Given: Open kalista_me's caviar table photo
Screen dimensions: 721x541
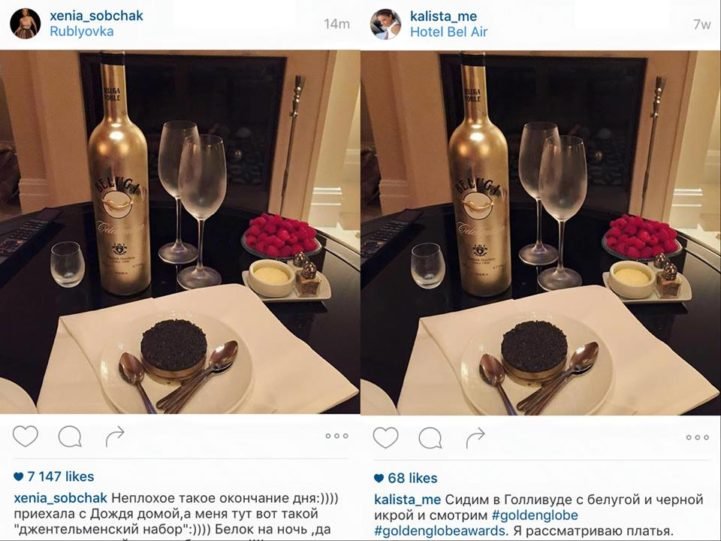Looking at the screenshot, I should click(541, 233).
